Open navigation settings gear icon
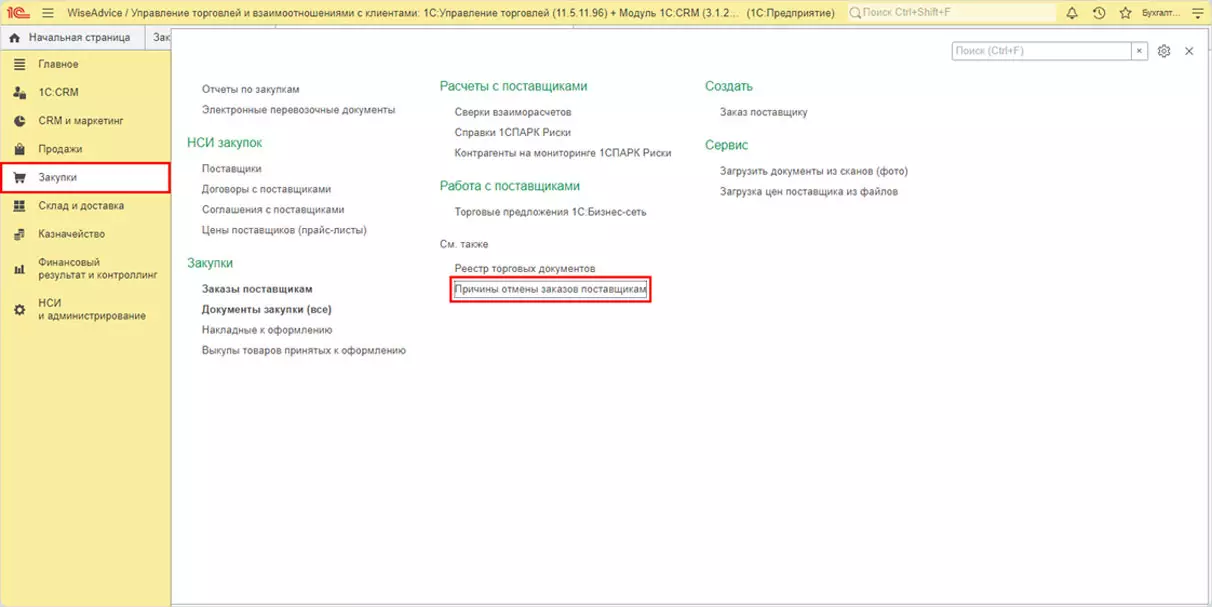The height and width of the screenshot is (607, 1212). coord(1164,51)
